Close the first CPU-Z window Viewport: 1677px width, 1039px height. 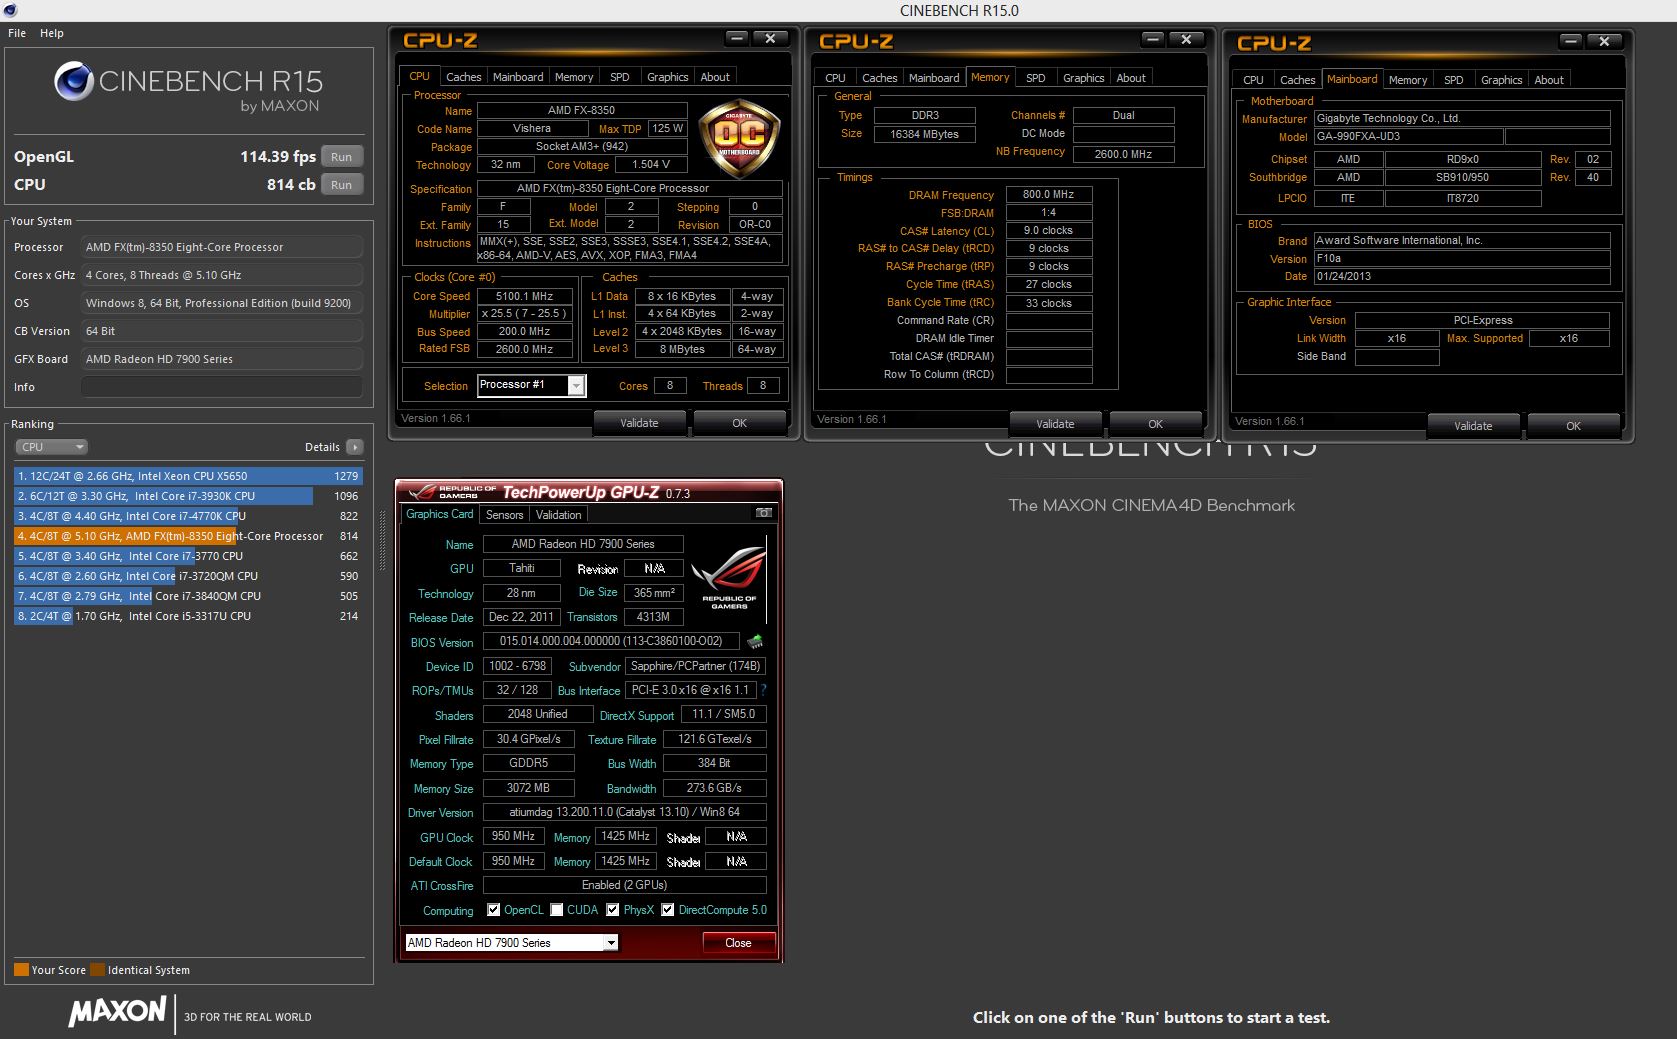[770, 38]
